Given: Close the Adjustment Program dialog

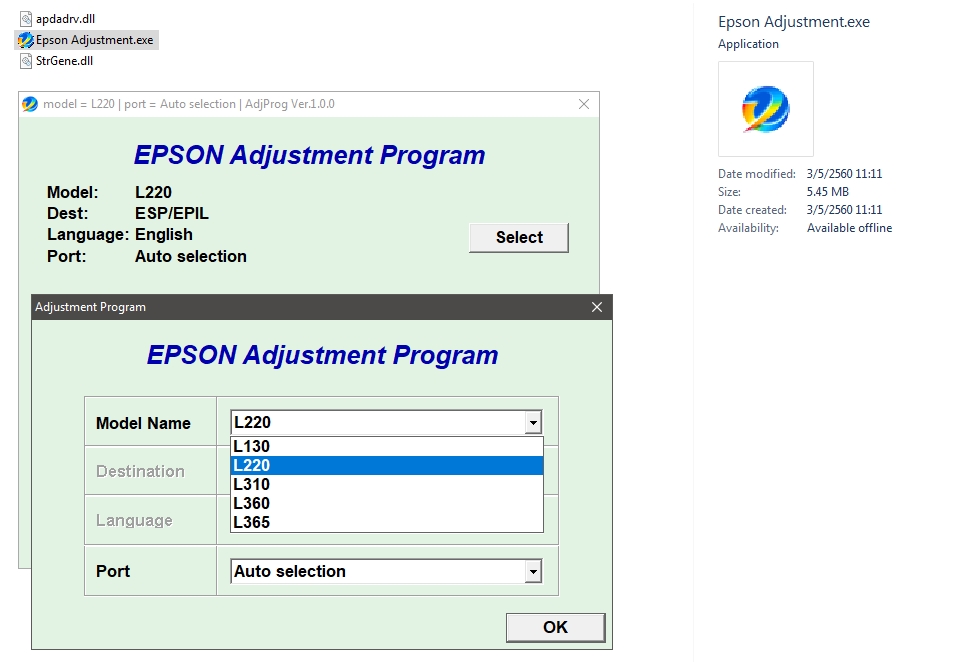Looking at the screenshot, I should pos(597,307).
